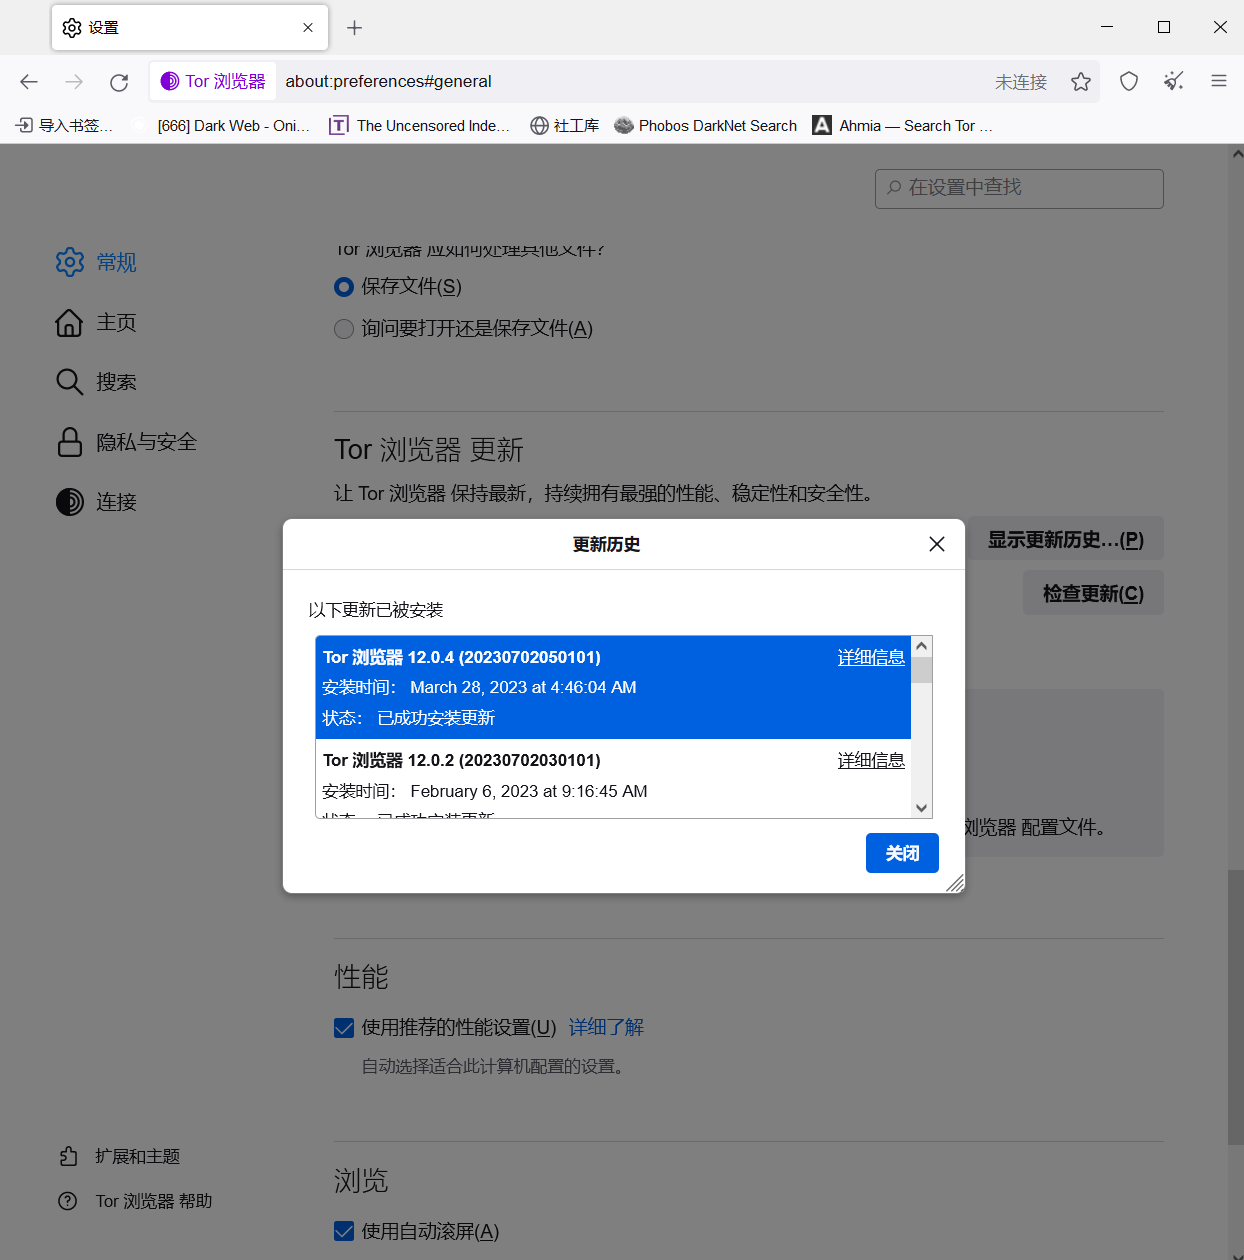Open the shield security level icon

click(1129, 82)
